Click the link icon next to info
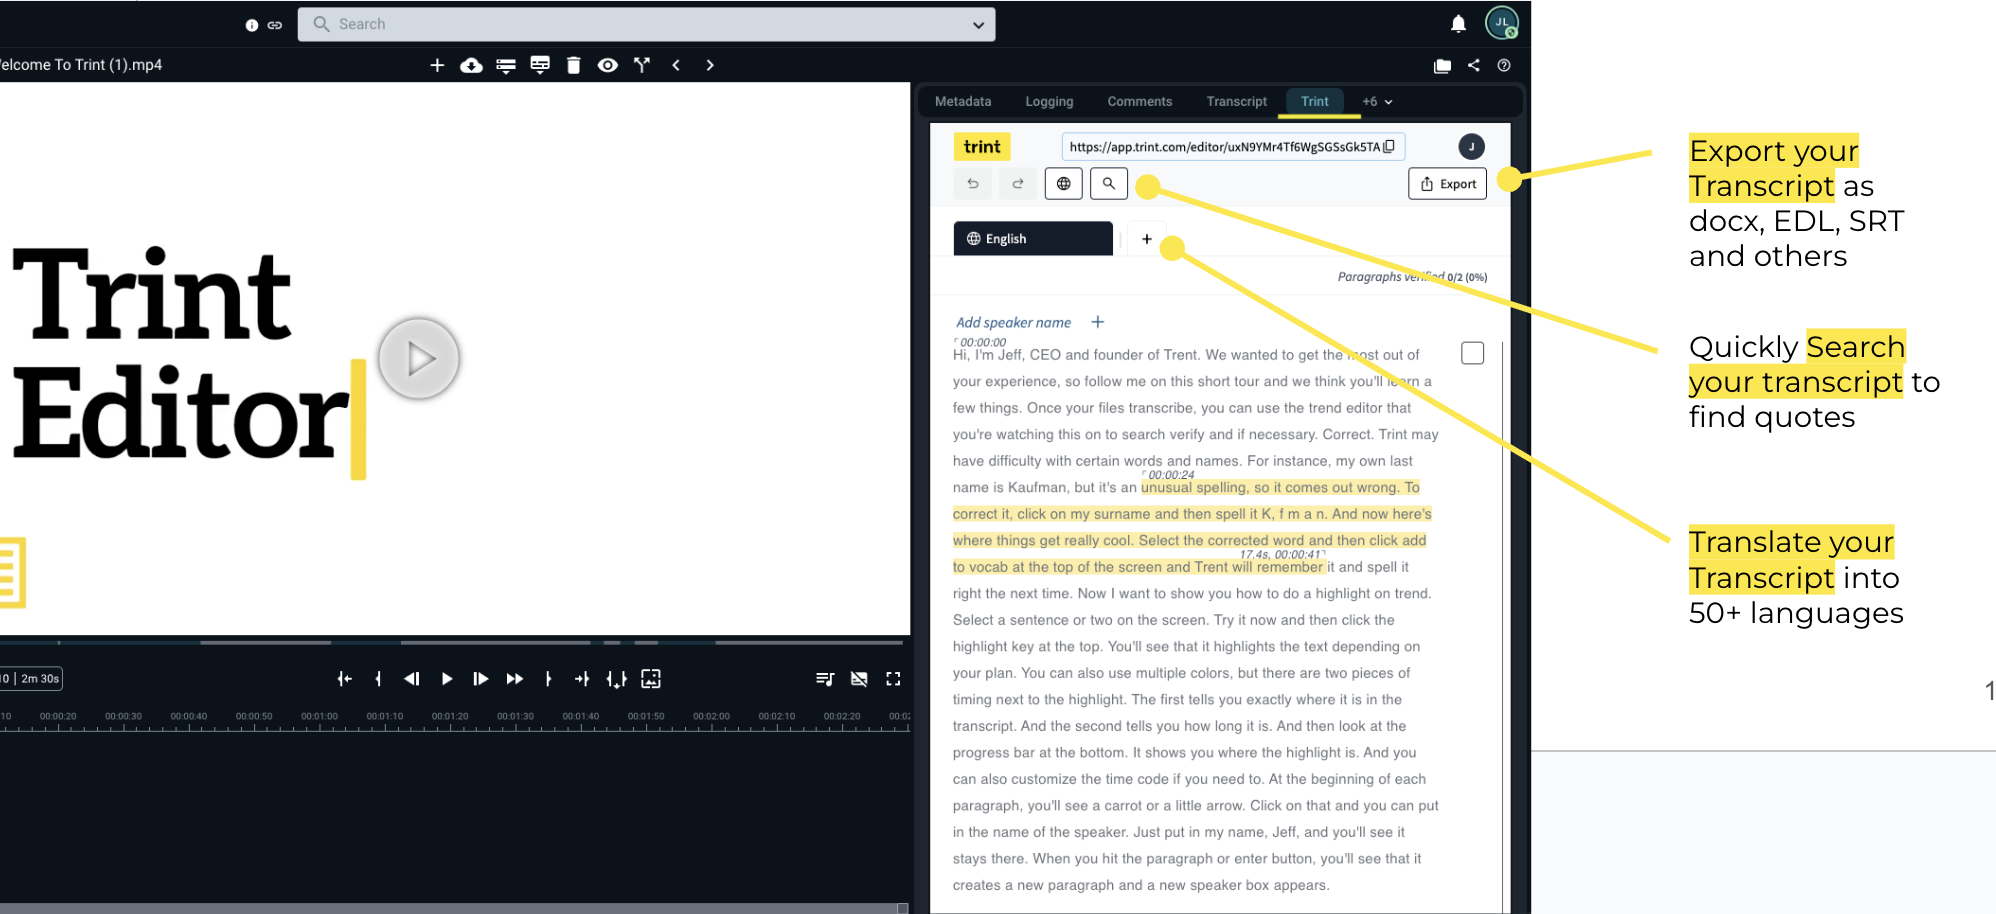Screen dimensions: 1996x914 tap(274, 25)
